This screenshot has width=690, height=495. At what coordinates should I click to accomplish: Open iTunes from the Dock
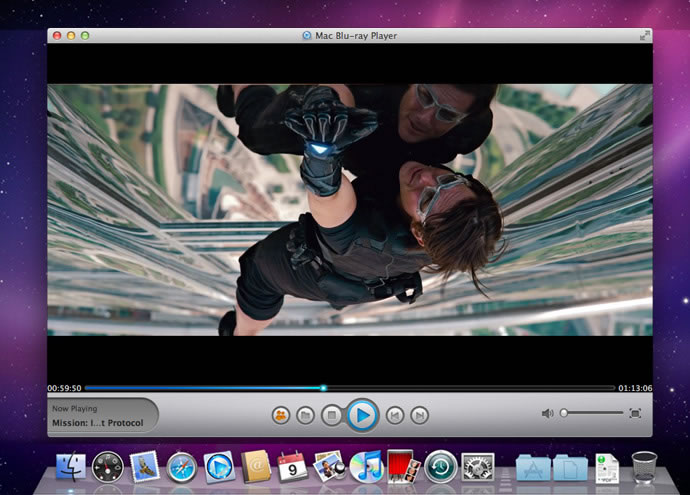[366, 466]
